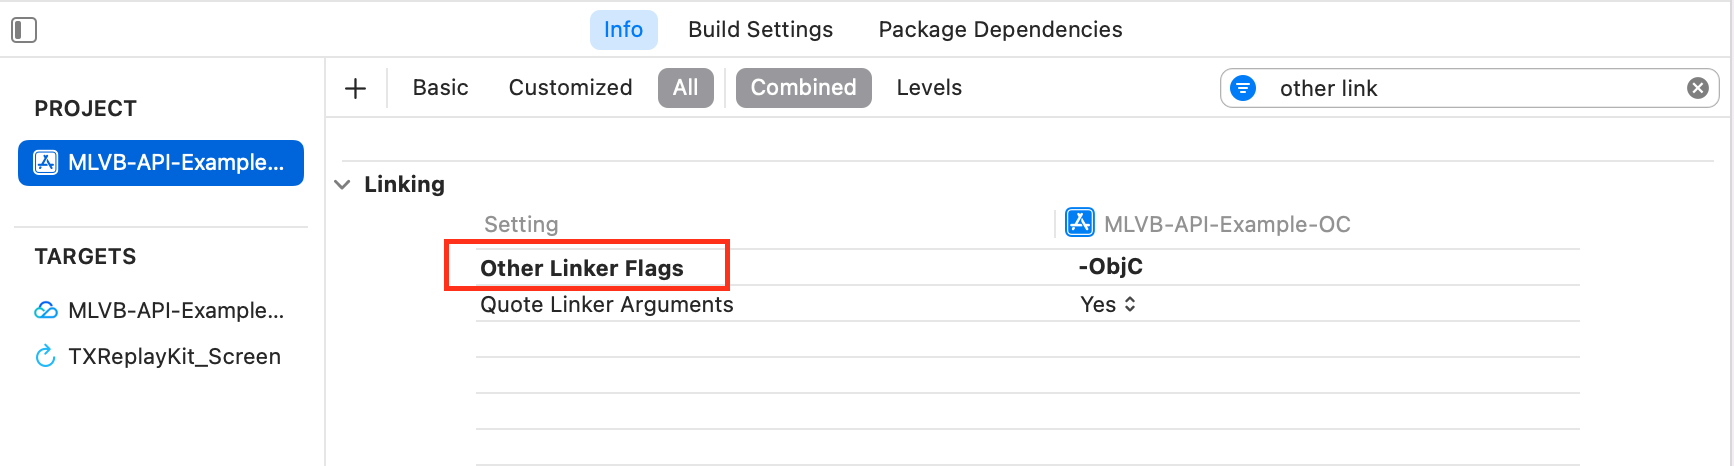1734x466 pixels.
Task: Switch to Levels view
Action: 929,88
